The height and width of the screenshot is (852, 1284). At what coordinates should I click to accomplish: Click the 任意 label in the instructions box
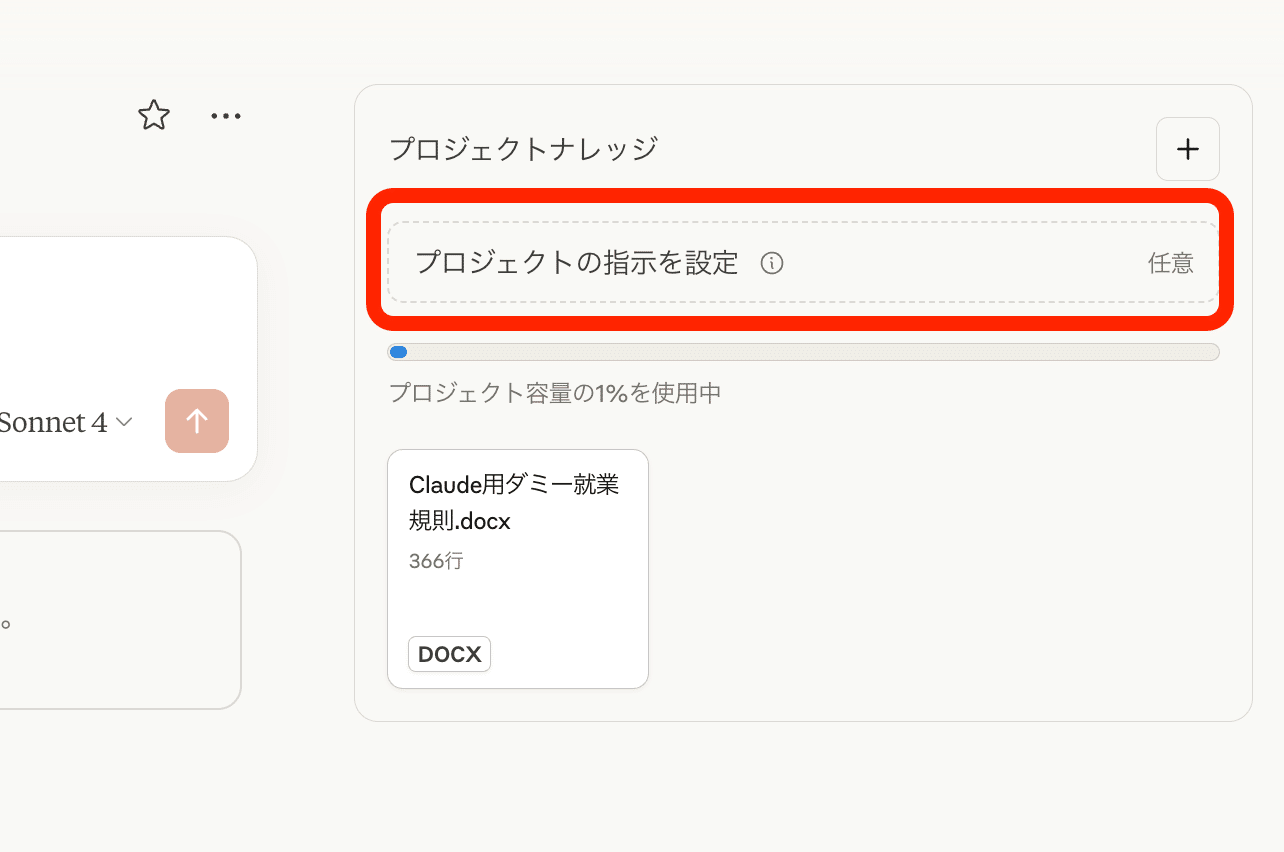tap(1170, 264)
